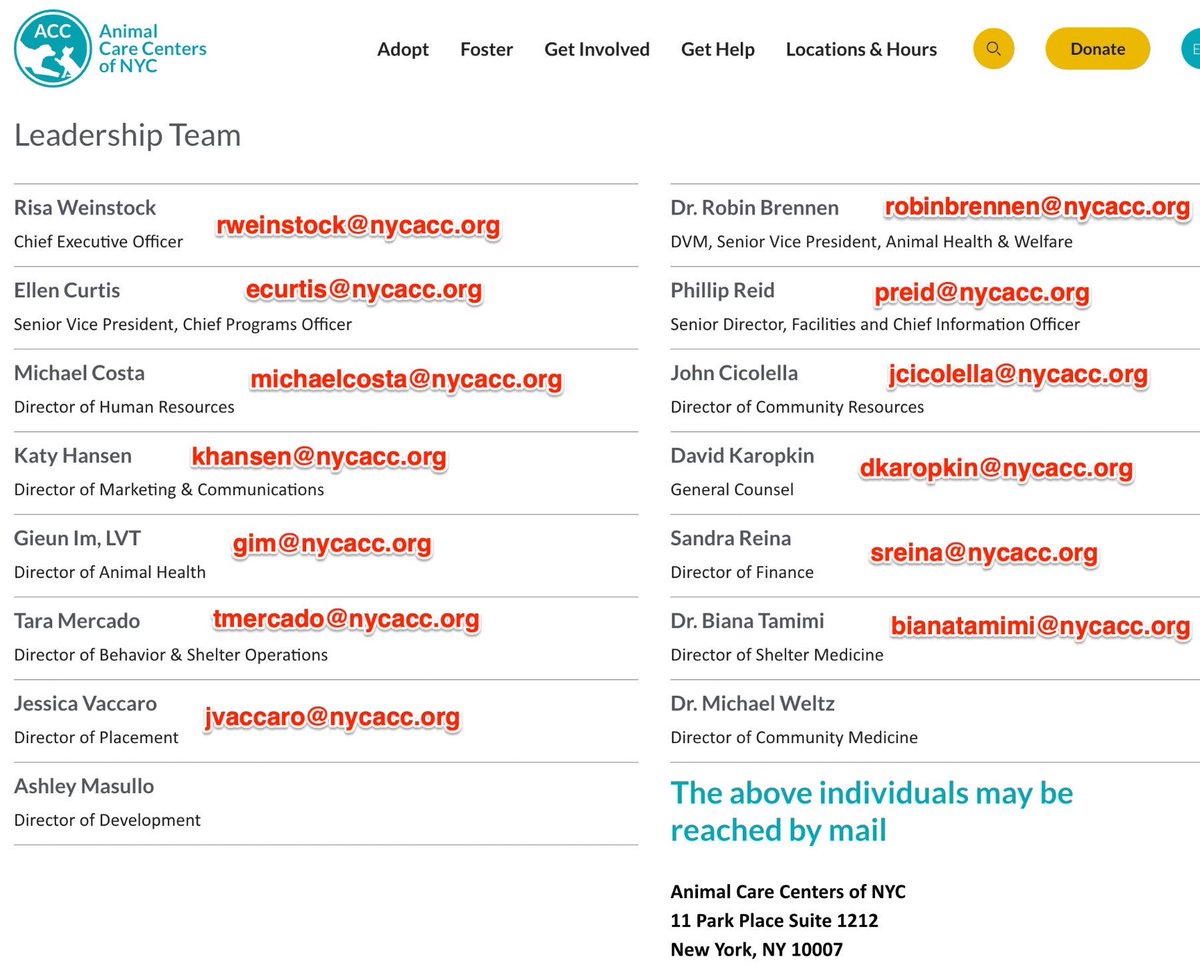Image resolution: width=1200 pixels, height=965 pixels.
Task: Select the name Sandra Reina
Action: click(731, 538)
